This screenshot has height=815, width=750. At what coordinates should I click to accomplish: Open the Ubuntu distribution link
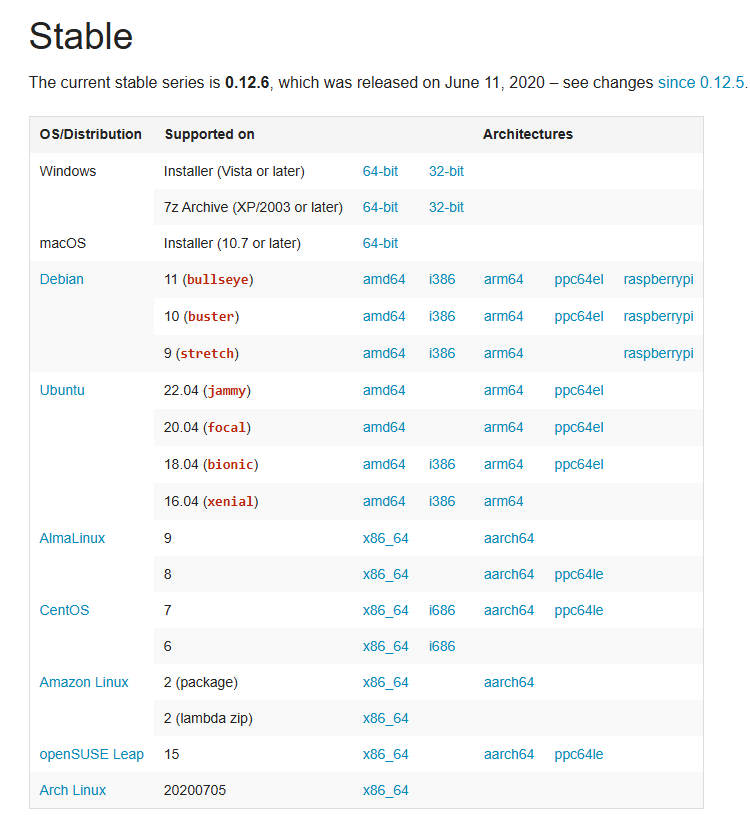click(x=62, y=390)
